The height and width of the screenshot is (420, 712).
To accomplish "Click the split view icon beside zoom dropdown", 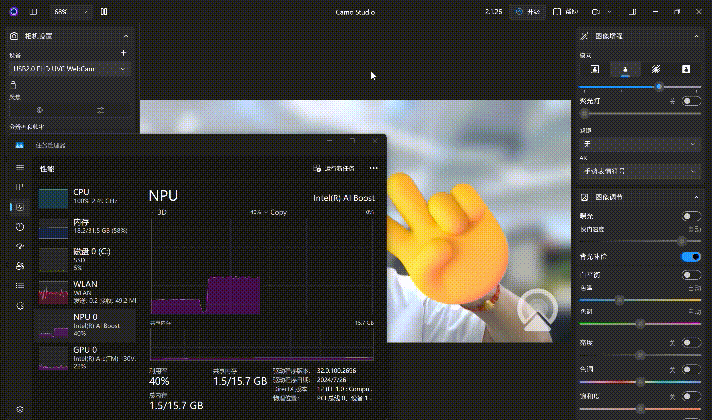I will (x=105, y=12).
